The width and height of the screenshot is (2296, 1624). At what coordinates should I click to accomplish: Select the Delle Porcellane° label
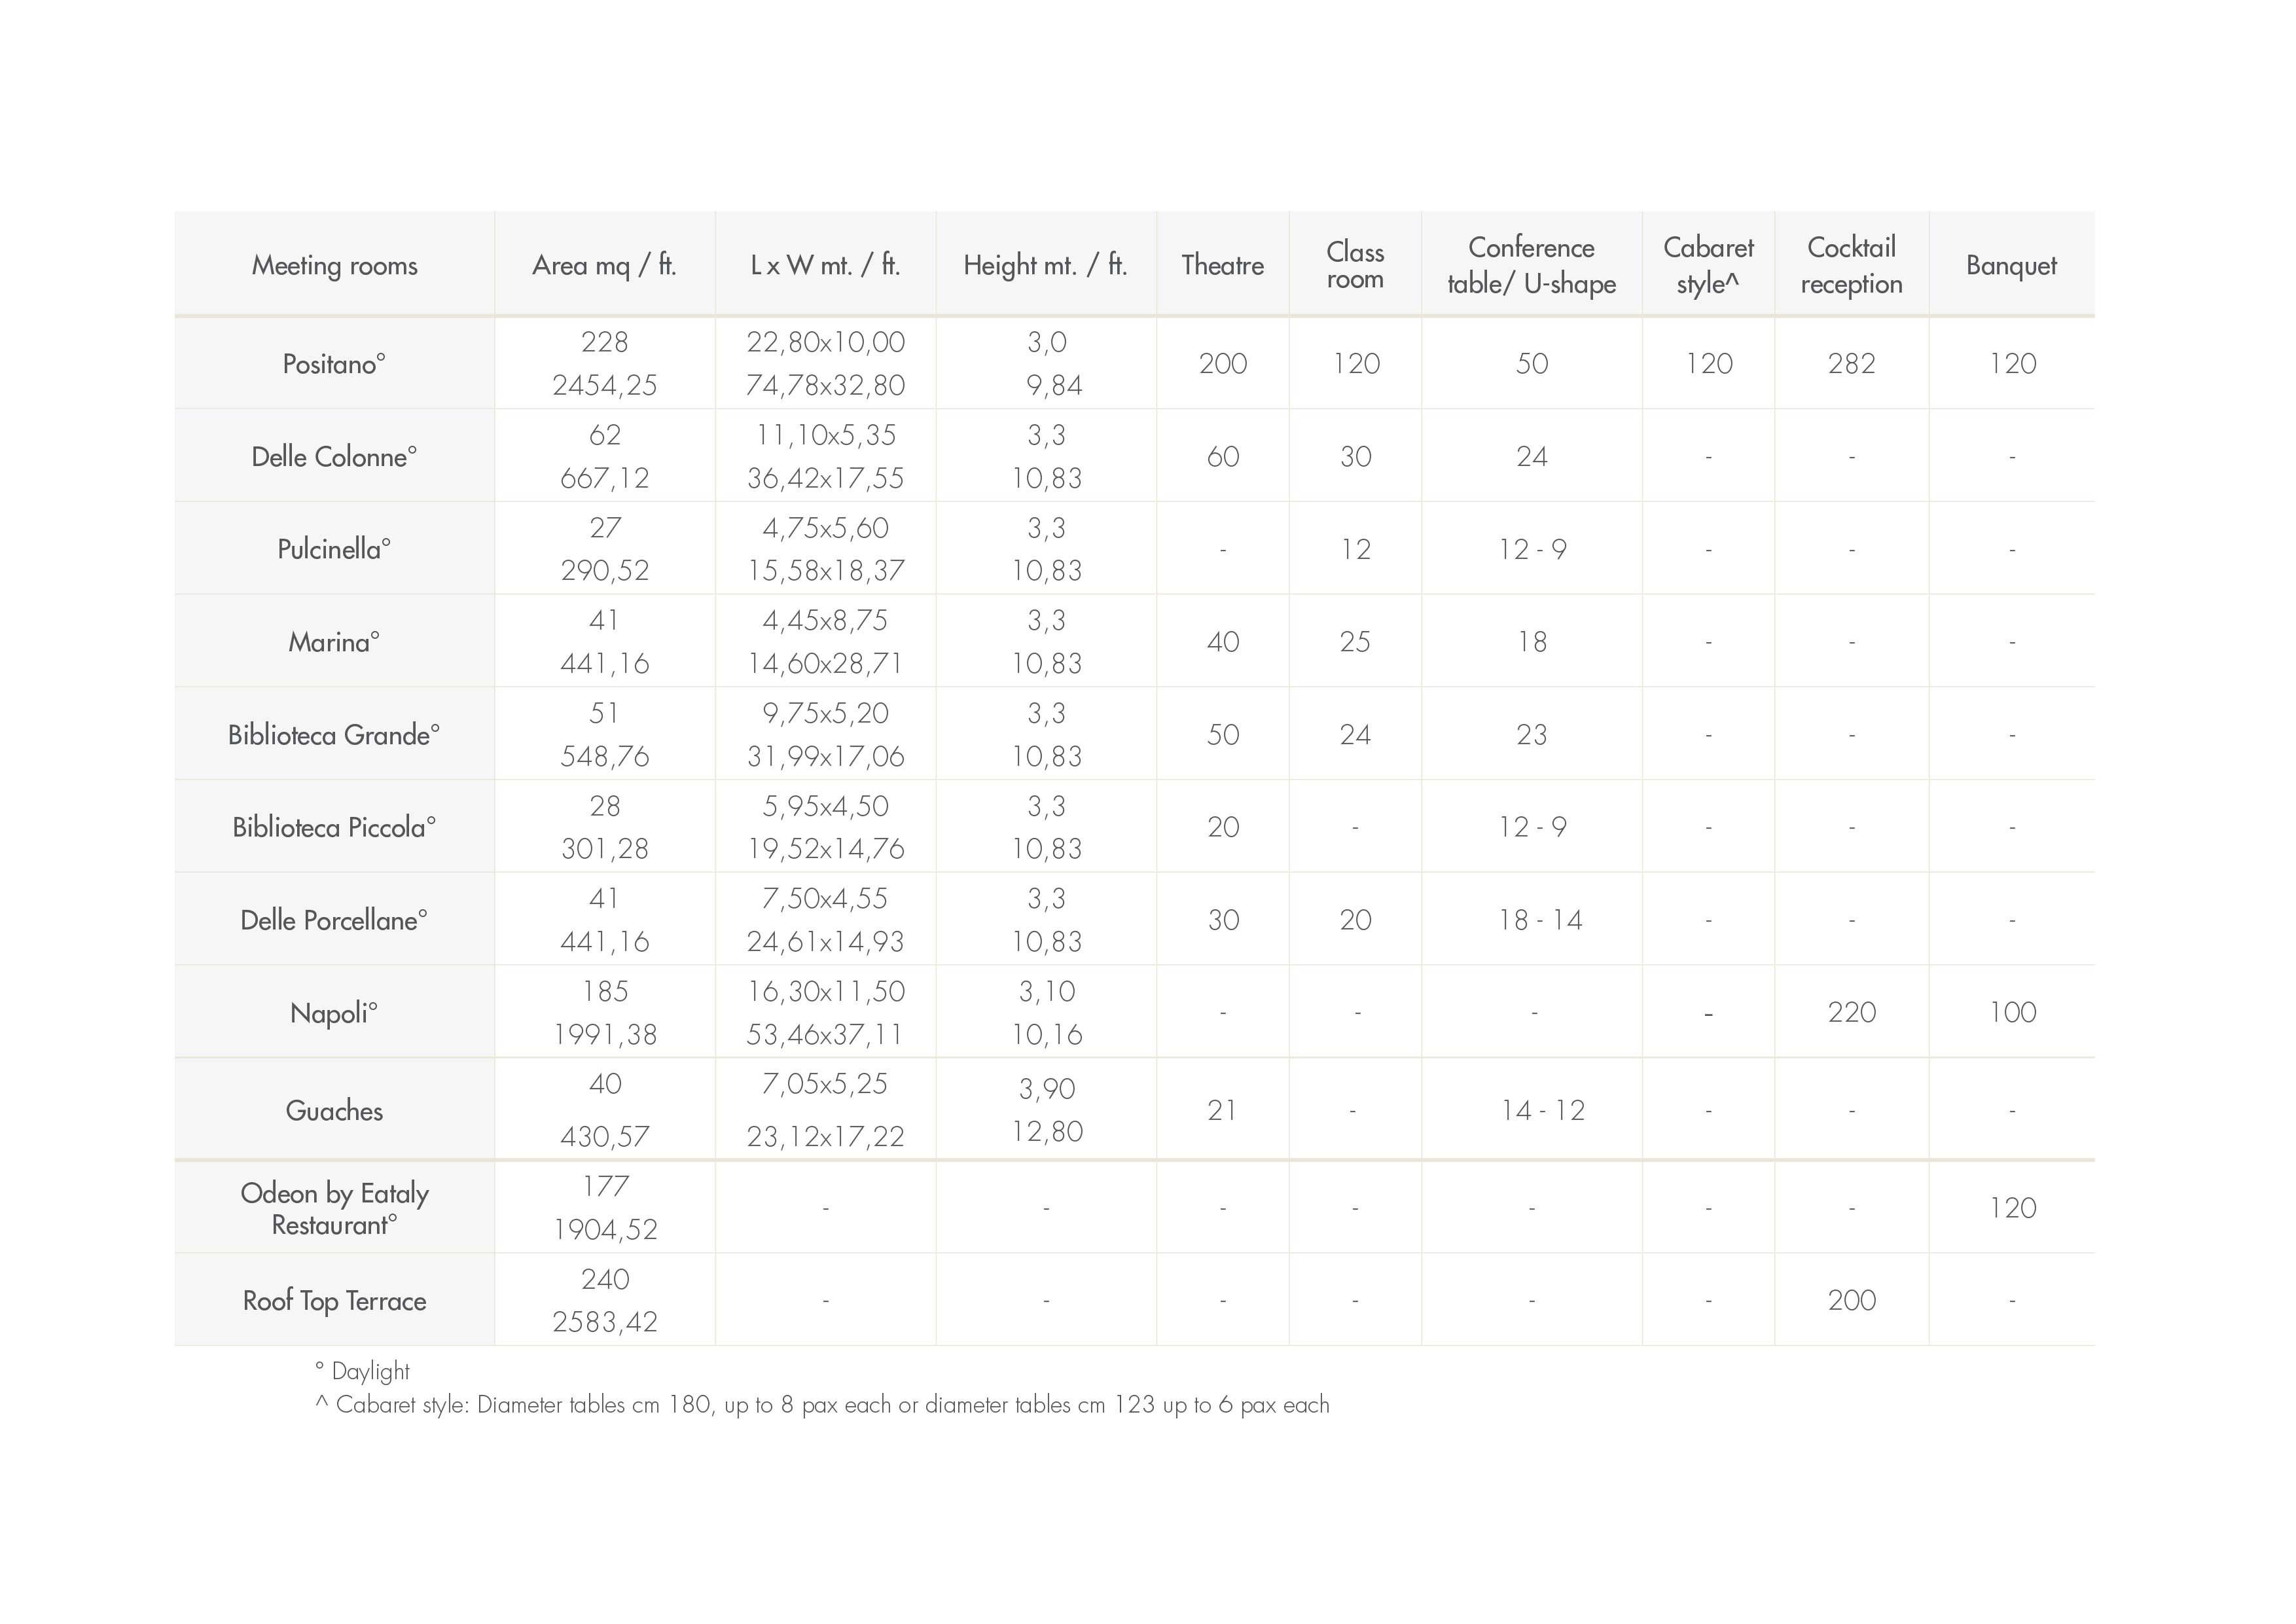(334, 920)
